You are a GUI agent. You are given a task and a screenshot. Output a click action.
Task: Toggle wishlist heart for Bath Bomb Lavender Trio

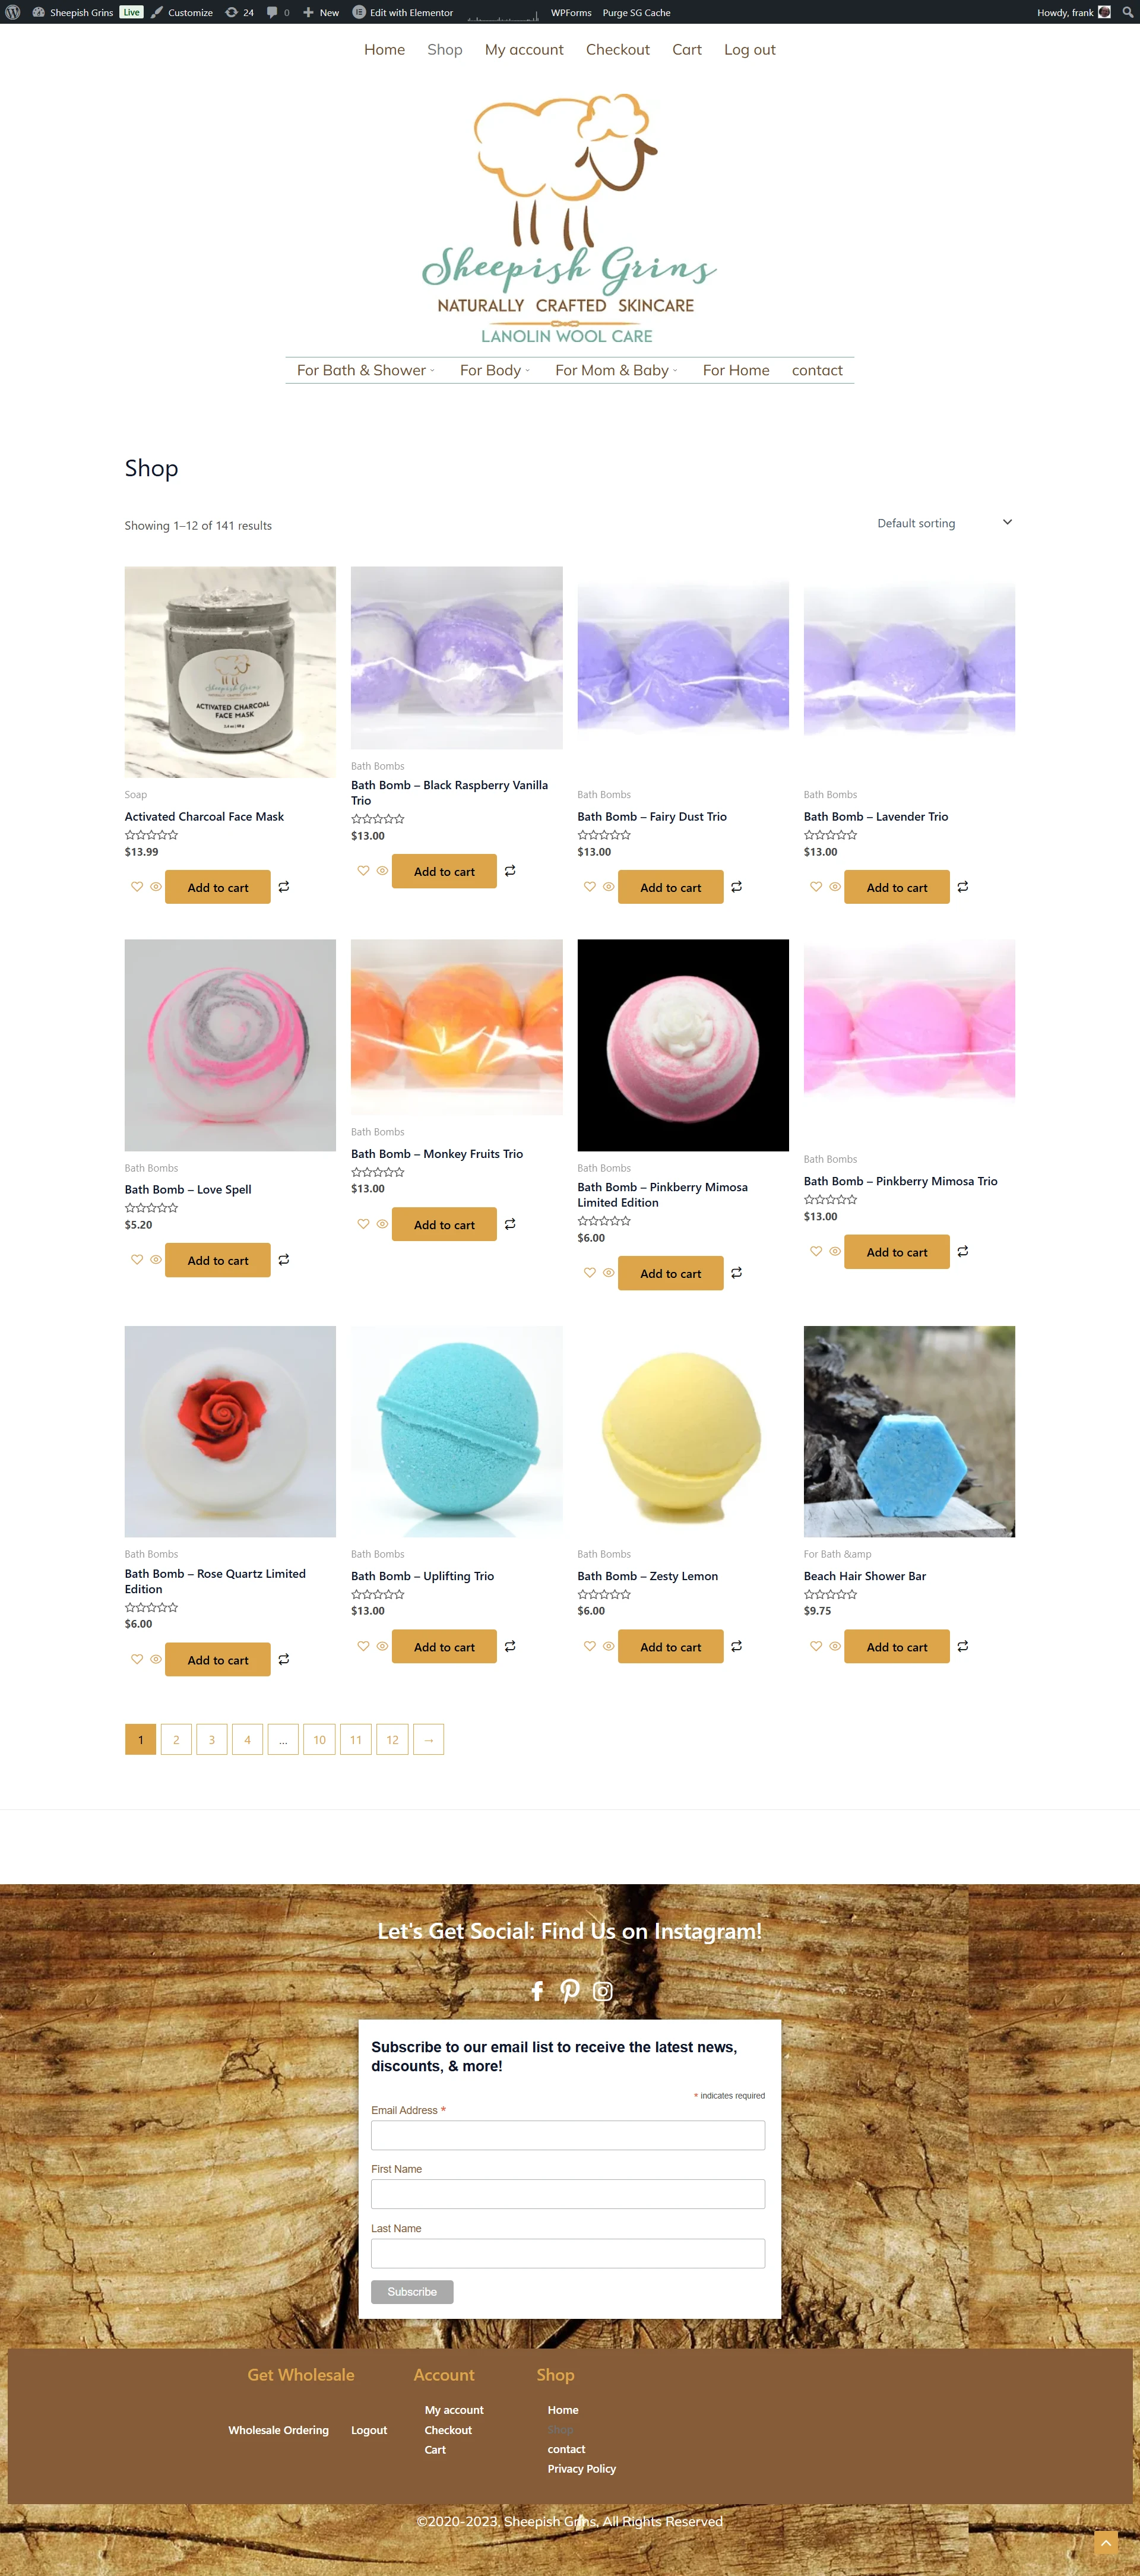point(816,887)
